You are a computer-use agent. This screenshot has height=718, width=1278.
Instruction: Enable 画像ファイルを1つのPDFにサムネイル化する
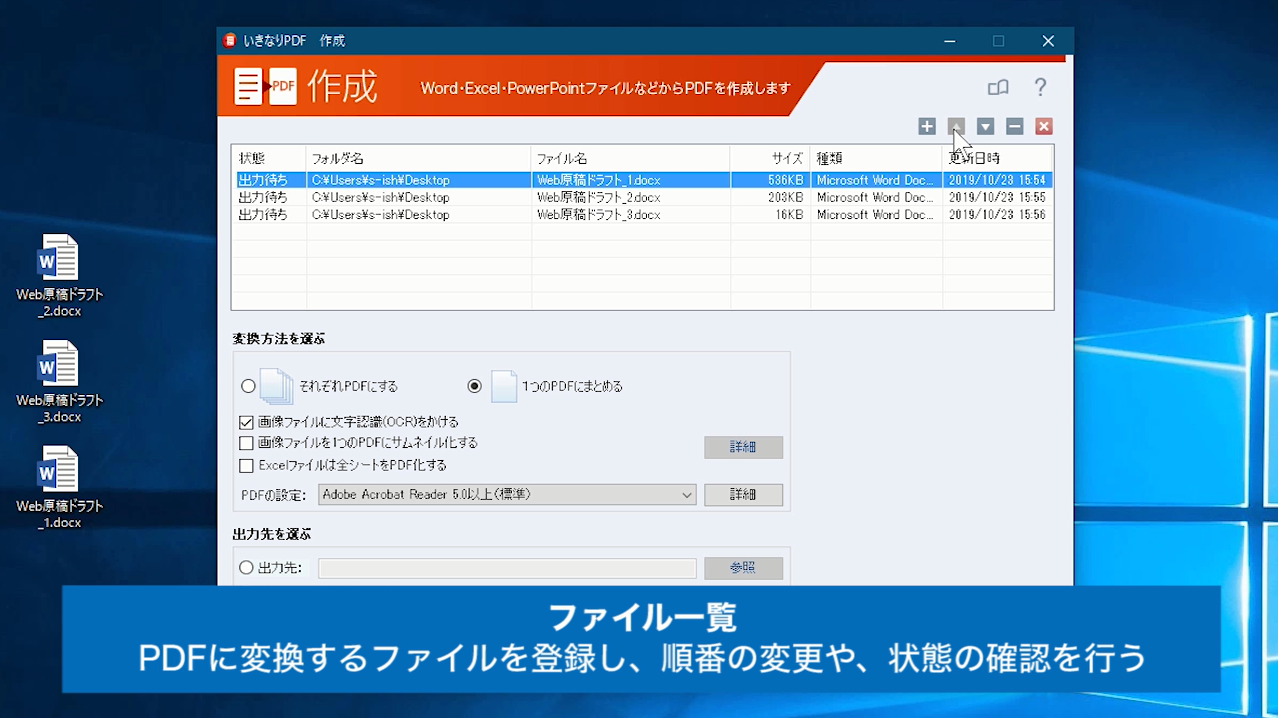(247, 443)
